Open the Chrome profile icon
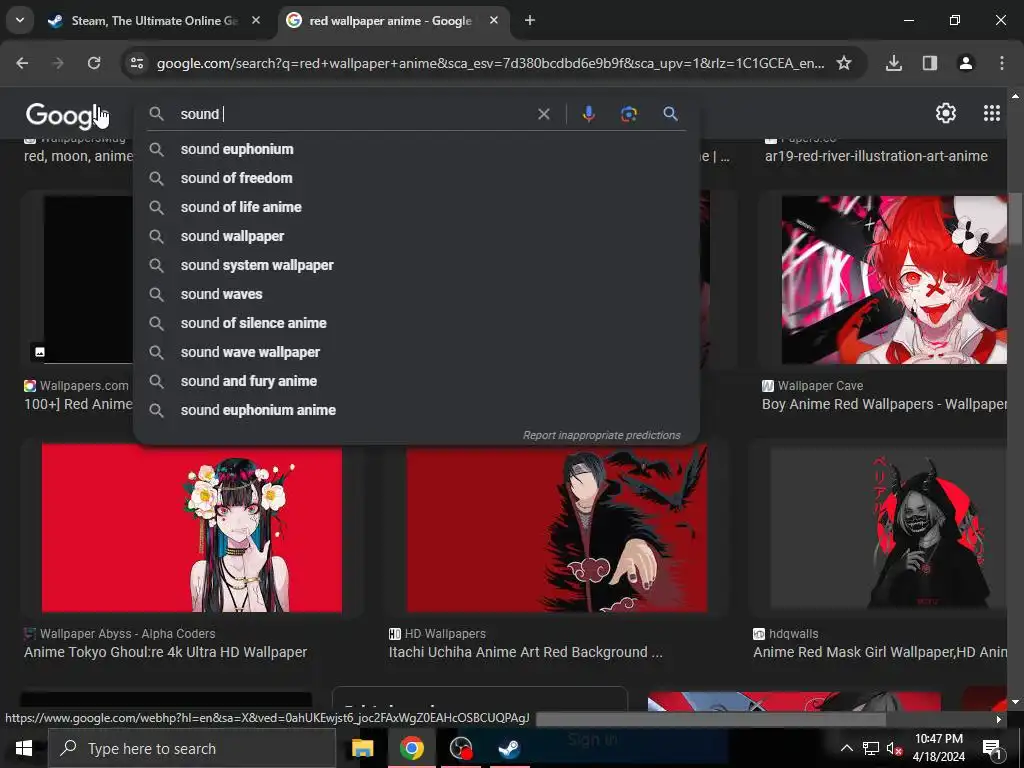The width and height of the screenshot is (1024, 768). tap(966, 63)
